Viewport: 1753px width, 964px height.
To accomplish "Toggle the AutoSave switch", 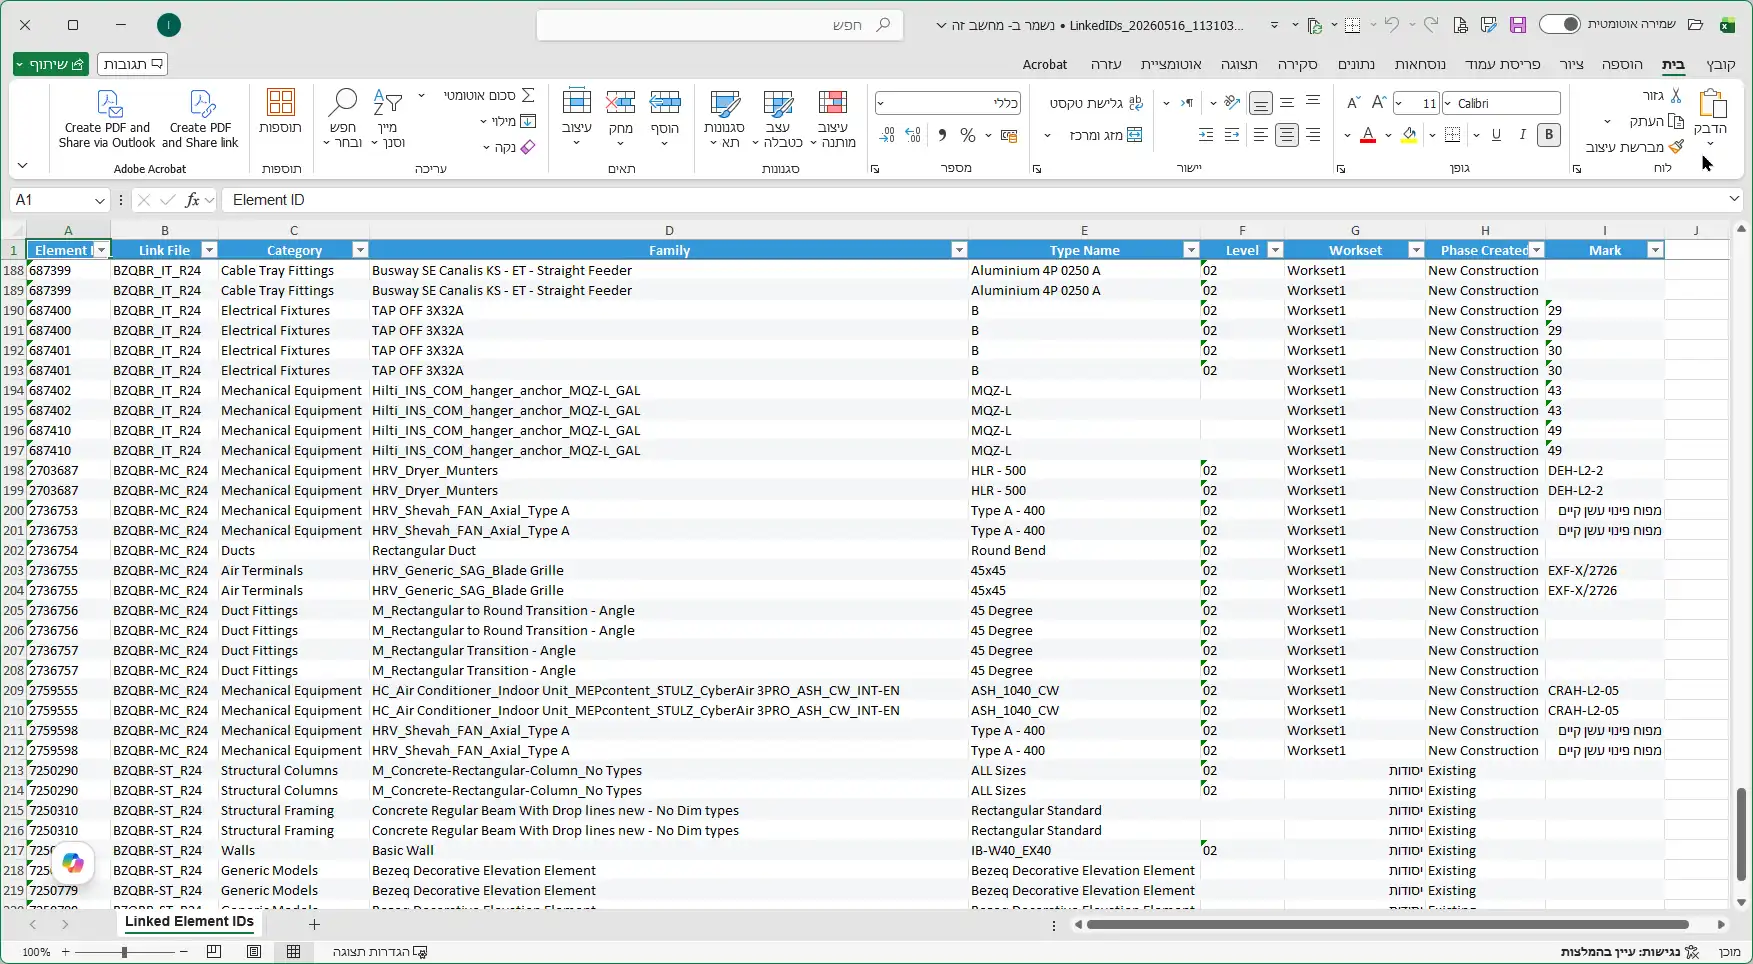I will tap(1559, 24).
